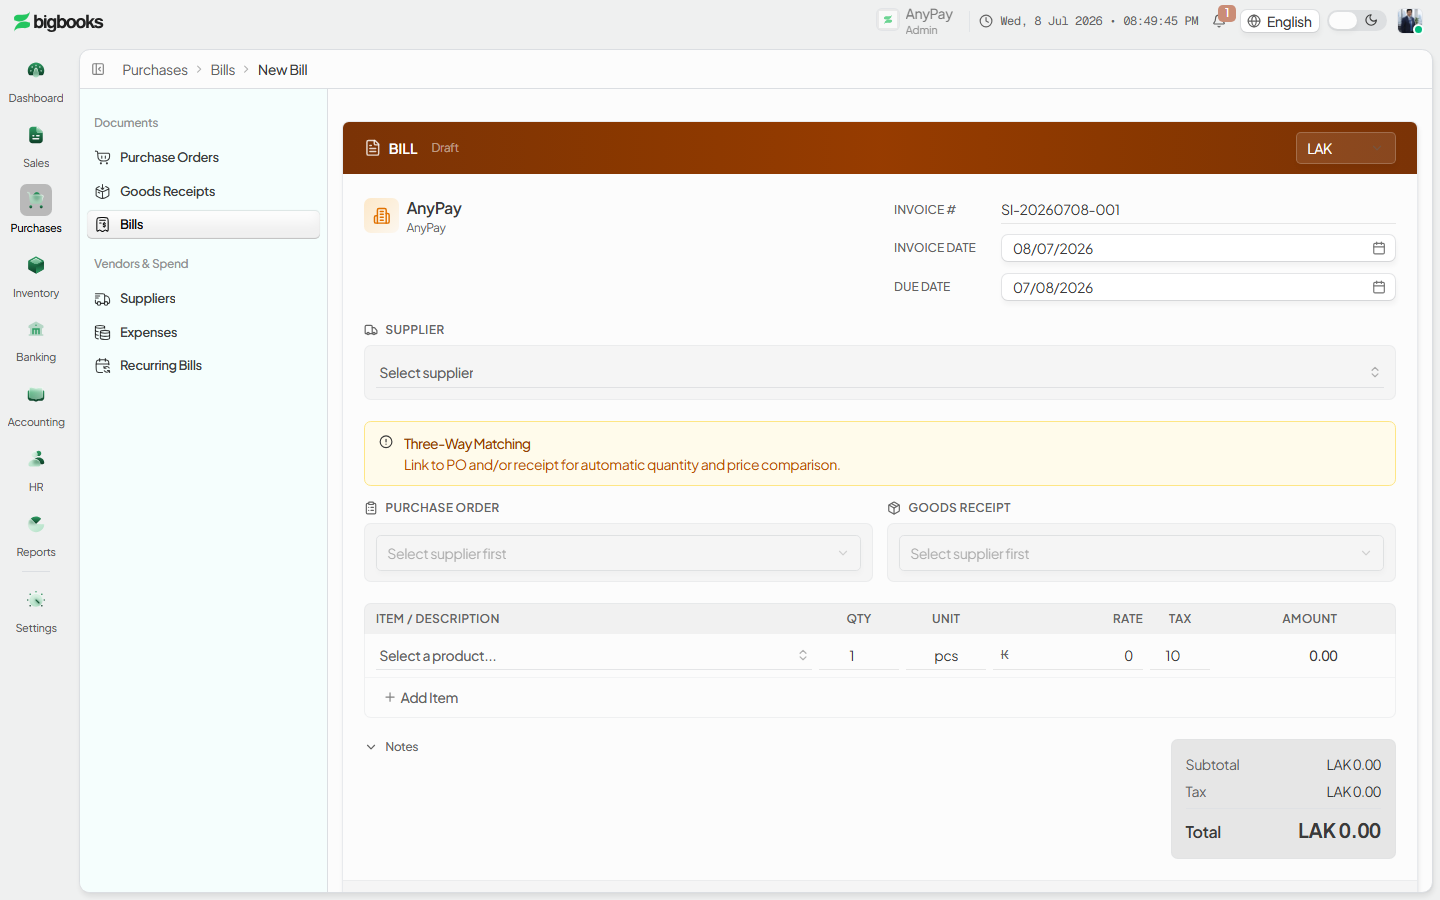Screen dimensions: 1440x900
Task: Click the Tax LAK 0.00 value in summary
Action: 1354,792
